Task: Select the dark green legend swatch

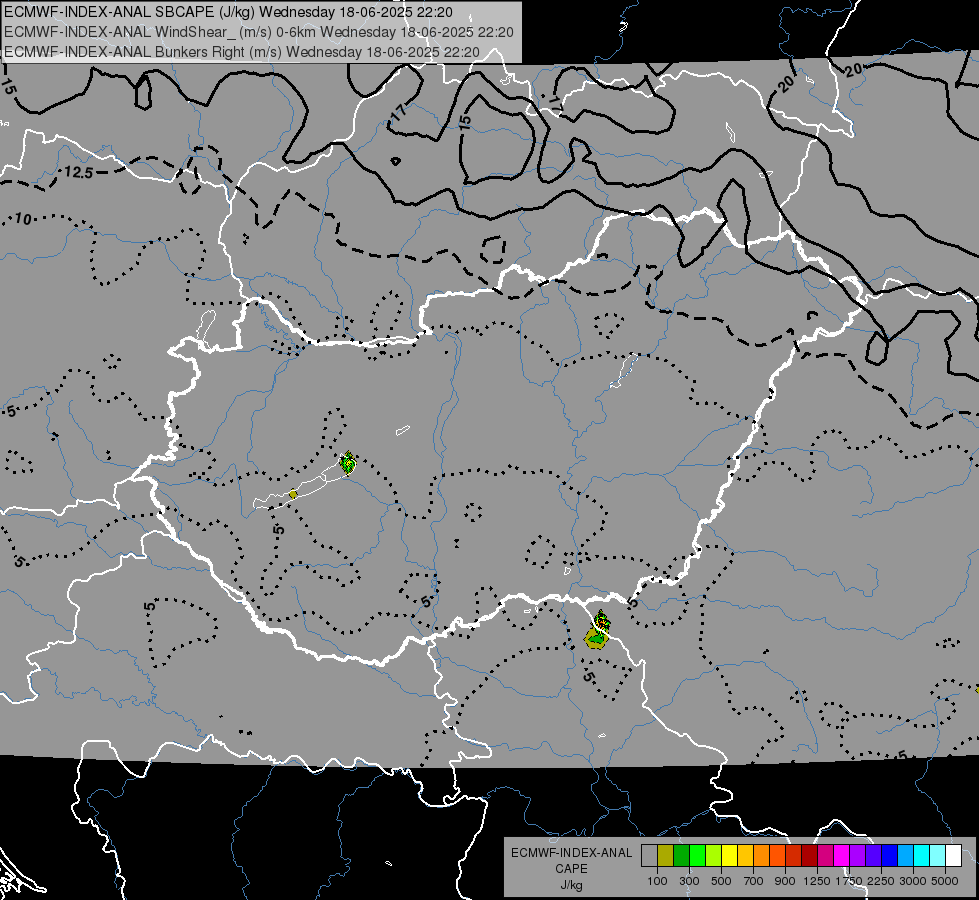Action: [681, 856]
